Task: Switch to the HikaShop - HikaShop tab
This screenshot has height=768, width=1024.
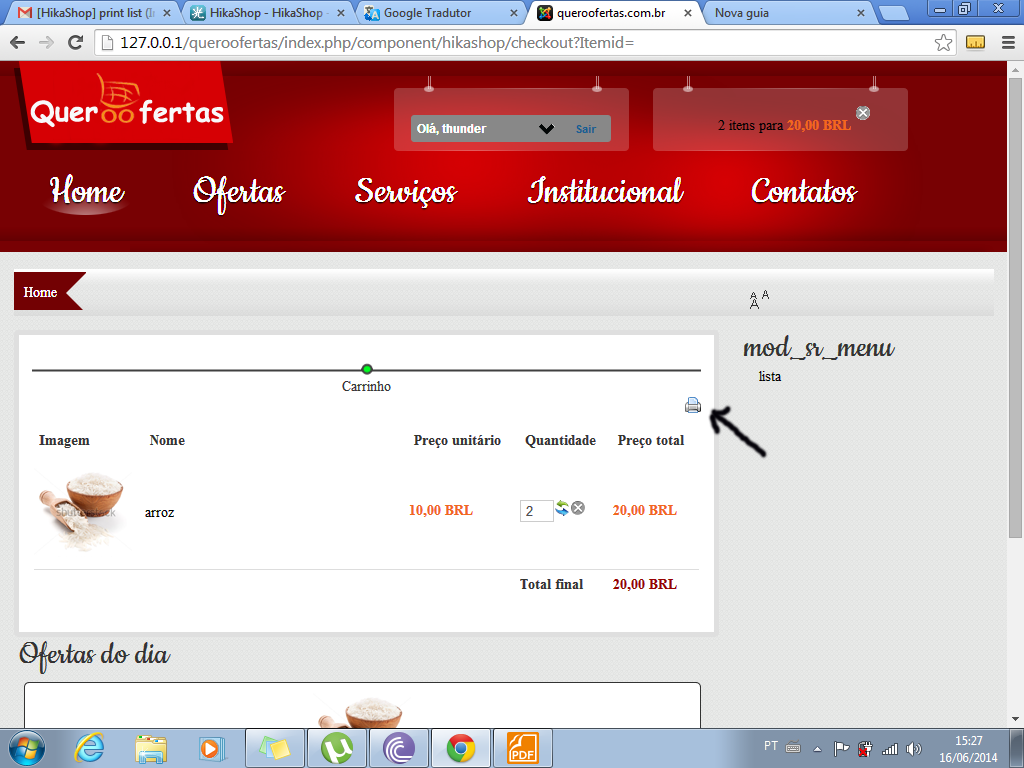Action: [x=268, y=13]
